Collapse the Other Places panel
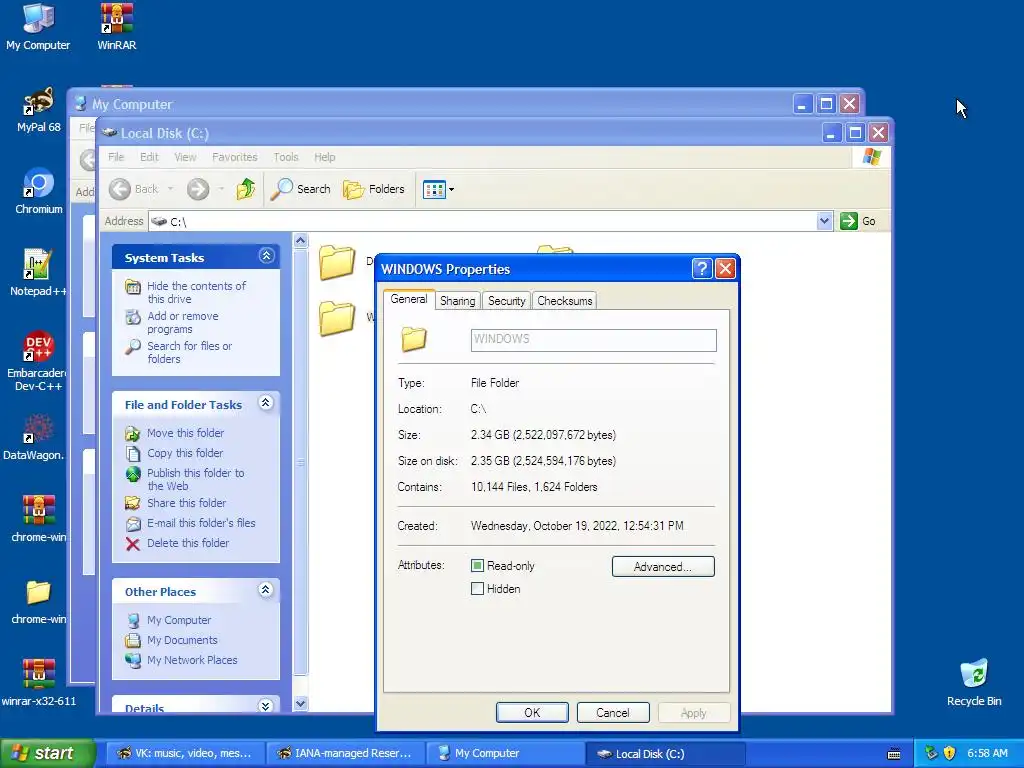The image size is (1024, 768). [266, 590]
